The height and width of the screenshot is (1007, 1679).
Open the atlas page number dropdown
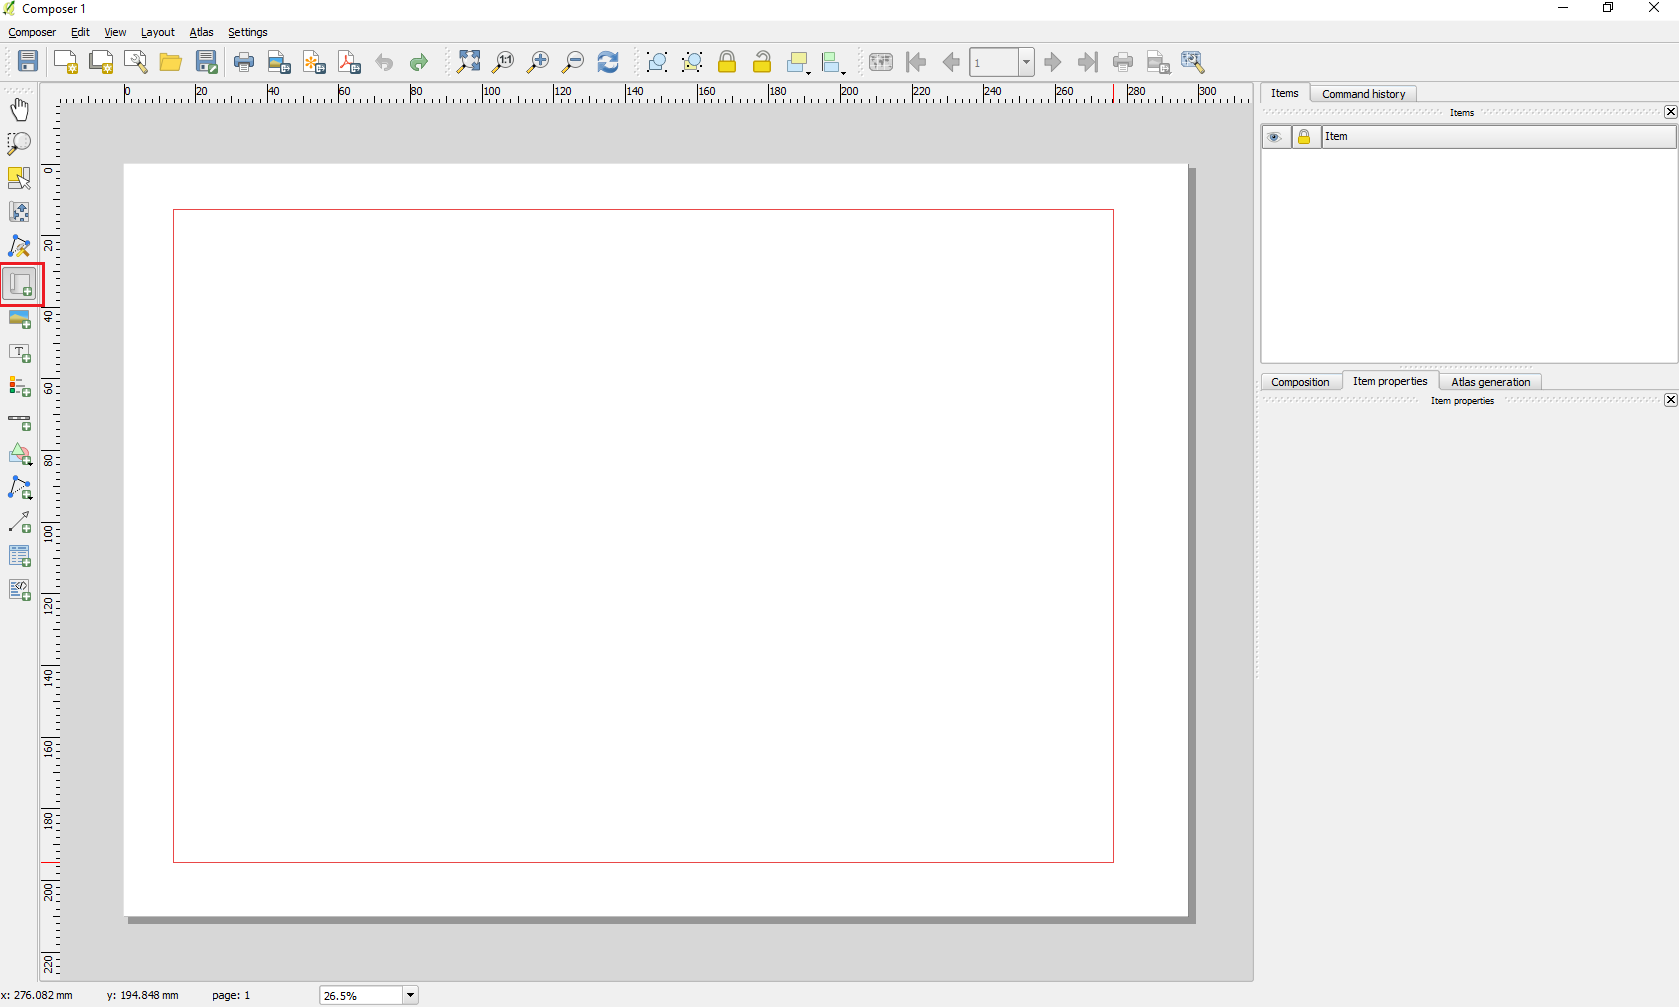(x=1026, y=62)
